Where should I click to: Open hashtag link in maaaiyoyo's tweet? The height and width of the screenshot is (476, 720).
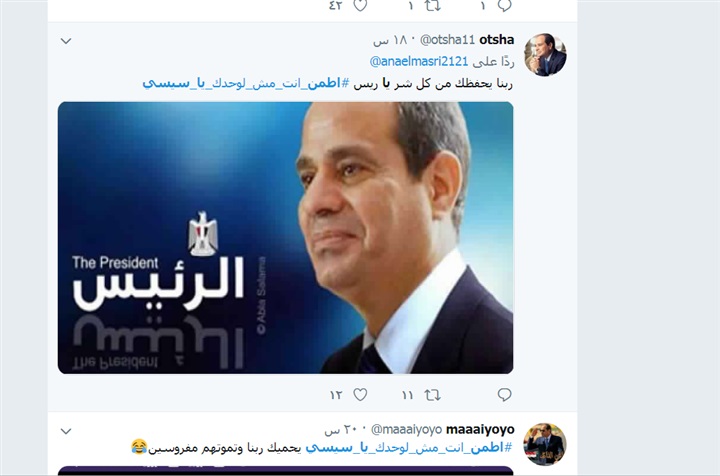click(409, 447)
